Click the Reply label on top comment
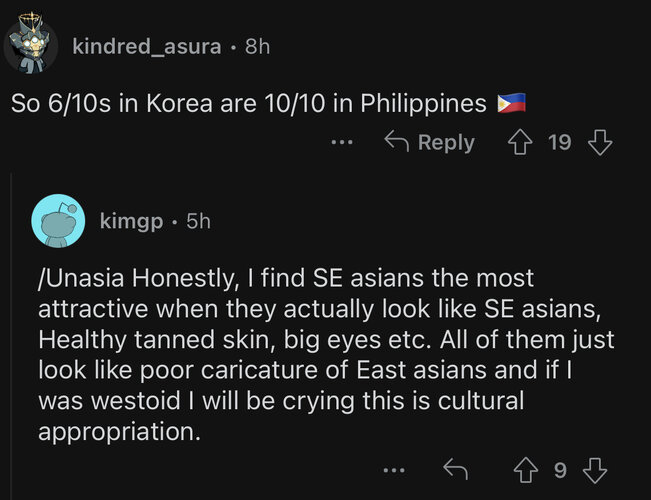 click(446, 143)
